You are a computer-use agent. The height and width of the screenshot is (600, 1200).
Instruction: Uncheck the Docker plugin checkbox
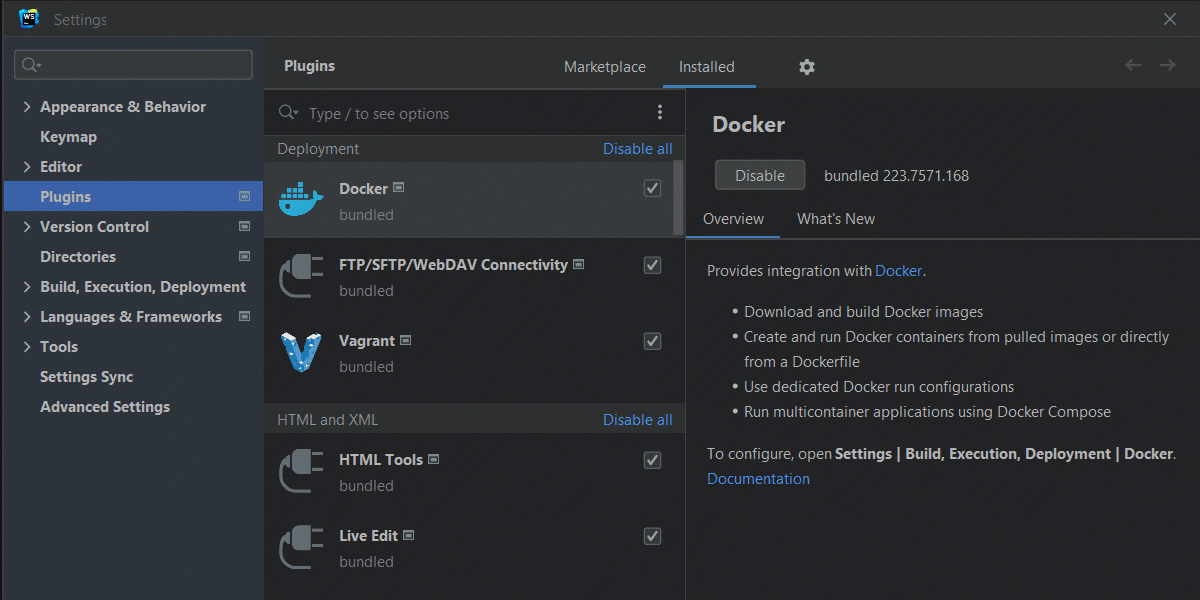click(x=652, y=188)
